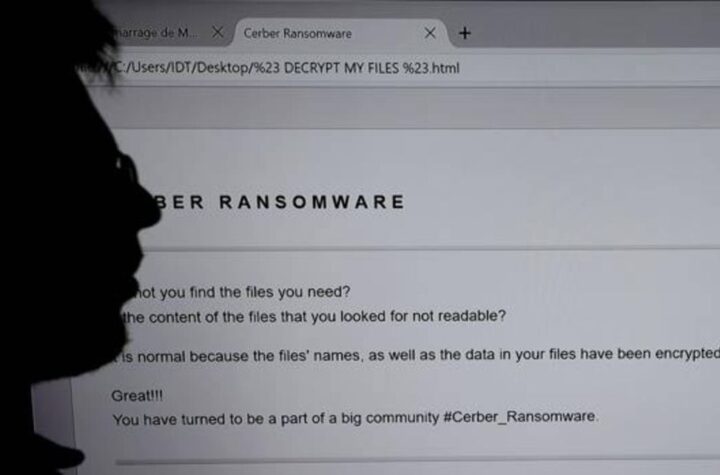Close the Cerber Ransomware tab
Viewport: 720px width, 475px height.
pos(430,33)
